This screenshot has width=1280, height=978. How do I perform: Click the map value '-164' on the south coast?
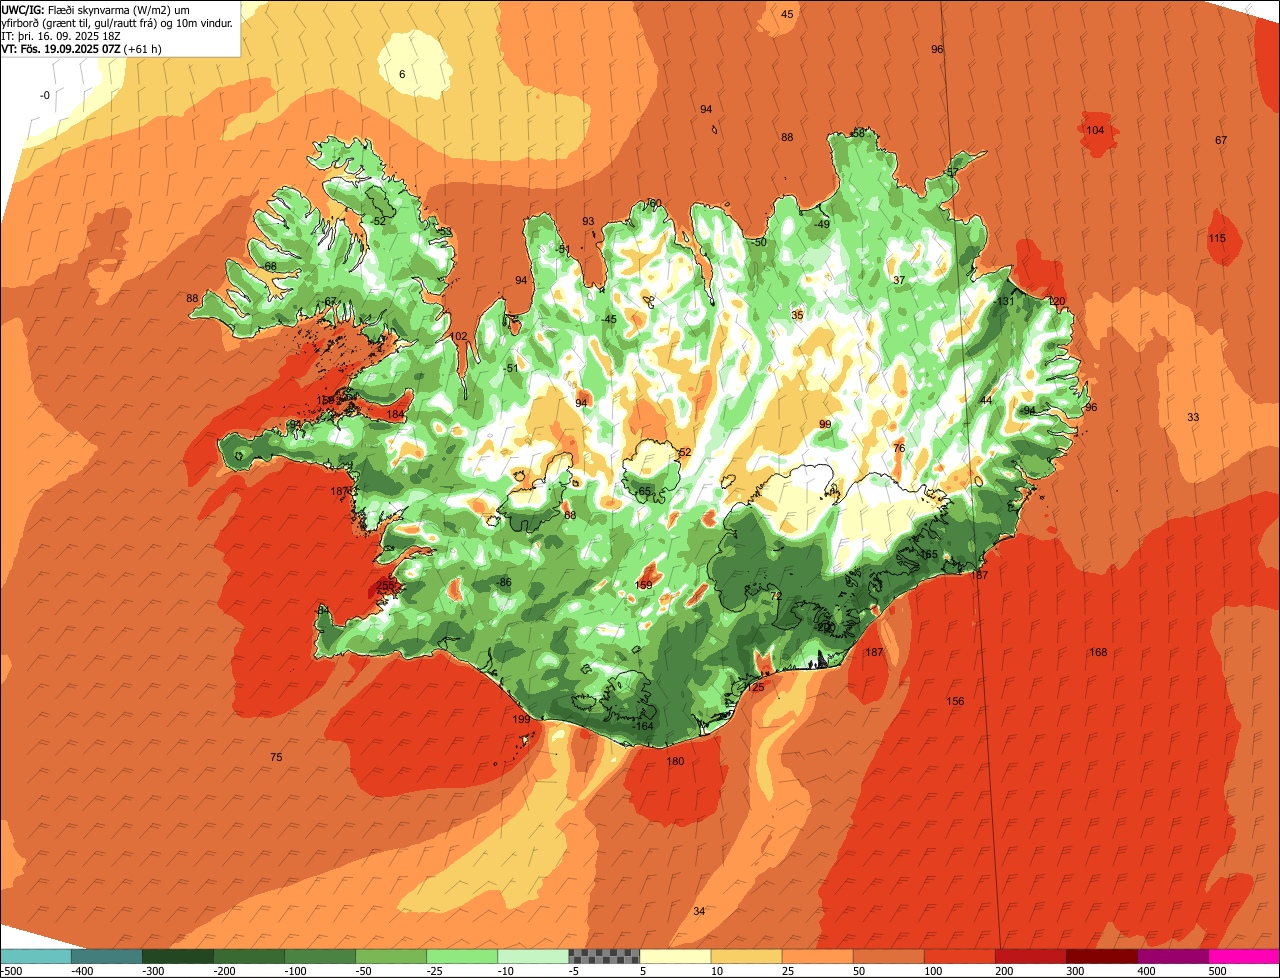pos(643,726)
